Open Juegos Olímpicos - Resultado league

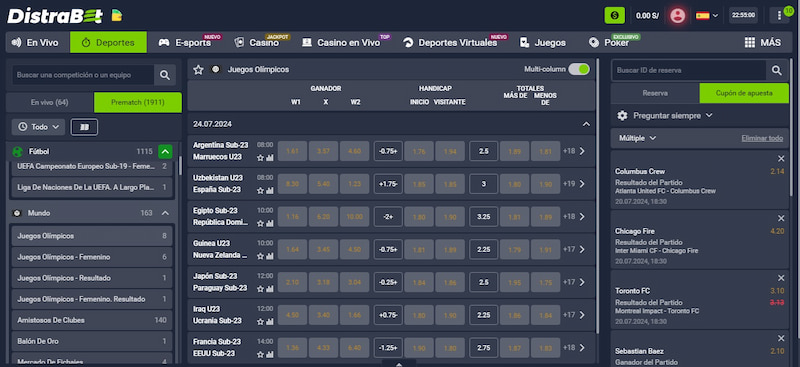(92, 278)
